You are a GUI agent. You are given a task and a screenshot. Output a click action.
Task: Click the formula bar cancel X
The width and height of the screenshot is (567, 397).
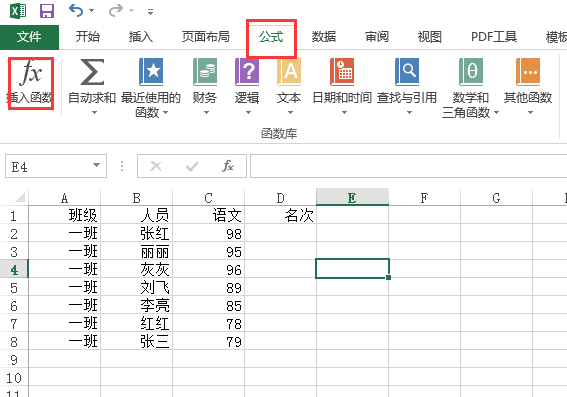(x=156, y=166)
